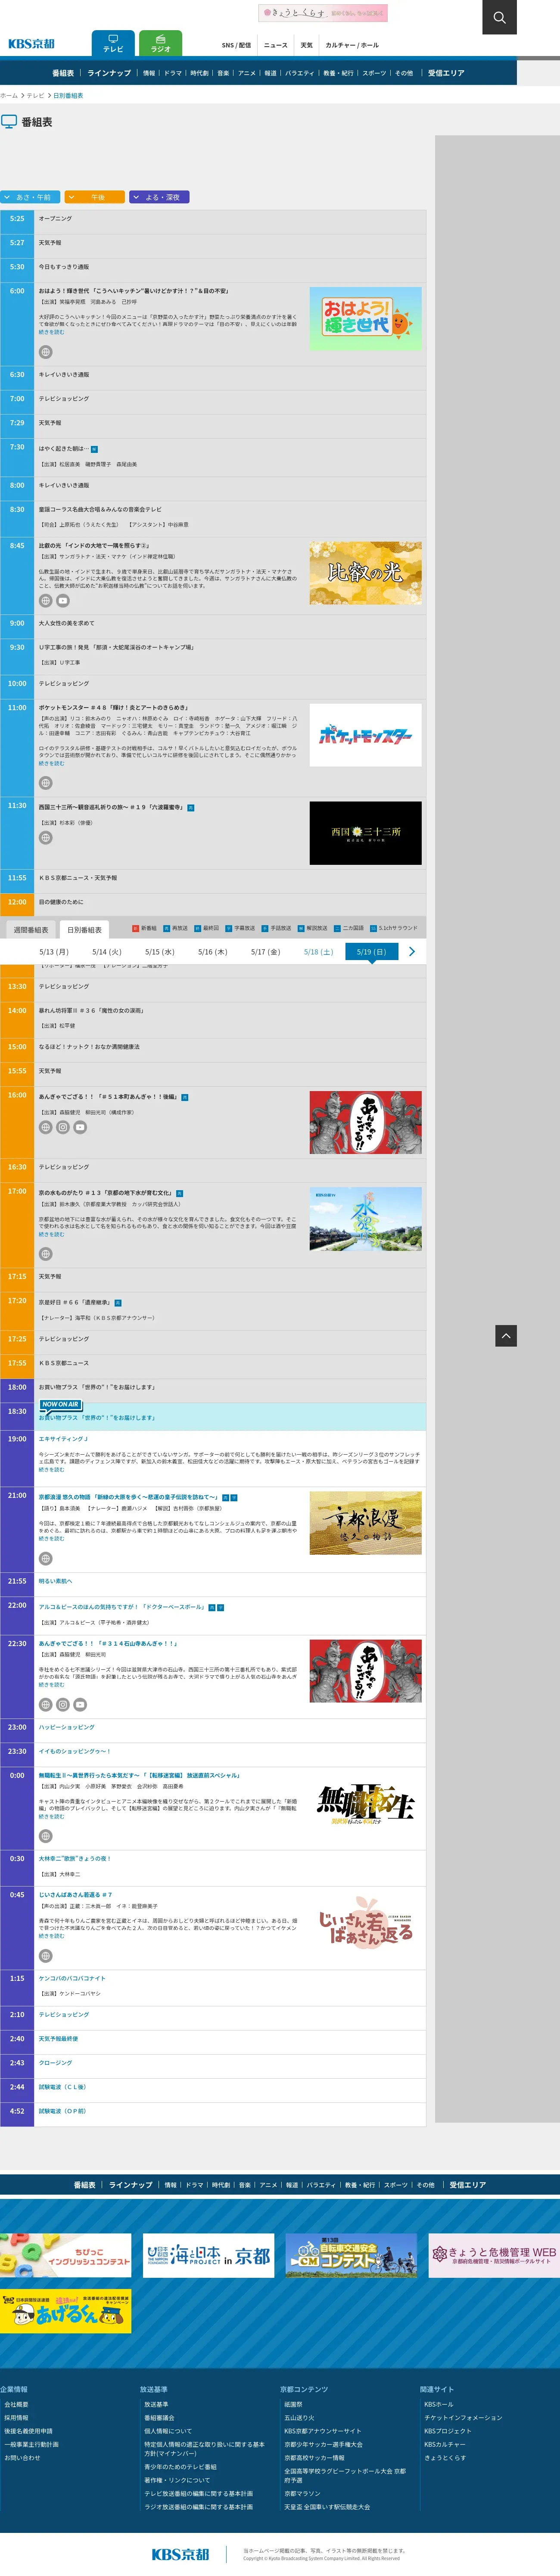560x2576 pixels.
Task: Open Instagram icon for 22:30 あんぎゃでござる
Action: pyautogui.click(x=63, y=1705)
